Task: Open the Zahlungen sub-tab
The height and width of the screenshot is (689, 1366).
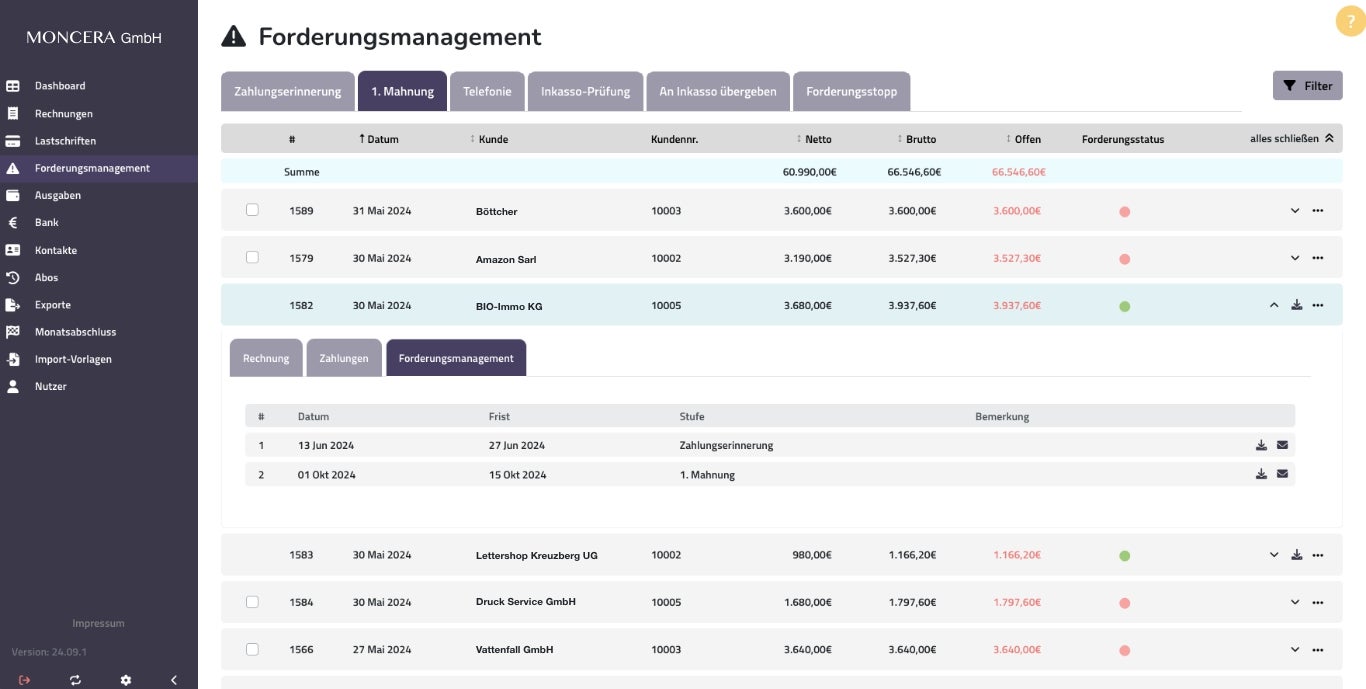Action: pos(344,358)
